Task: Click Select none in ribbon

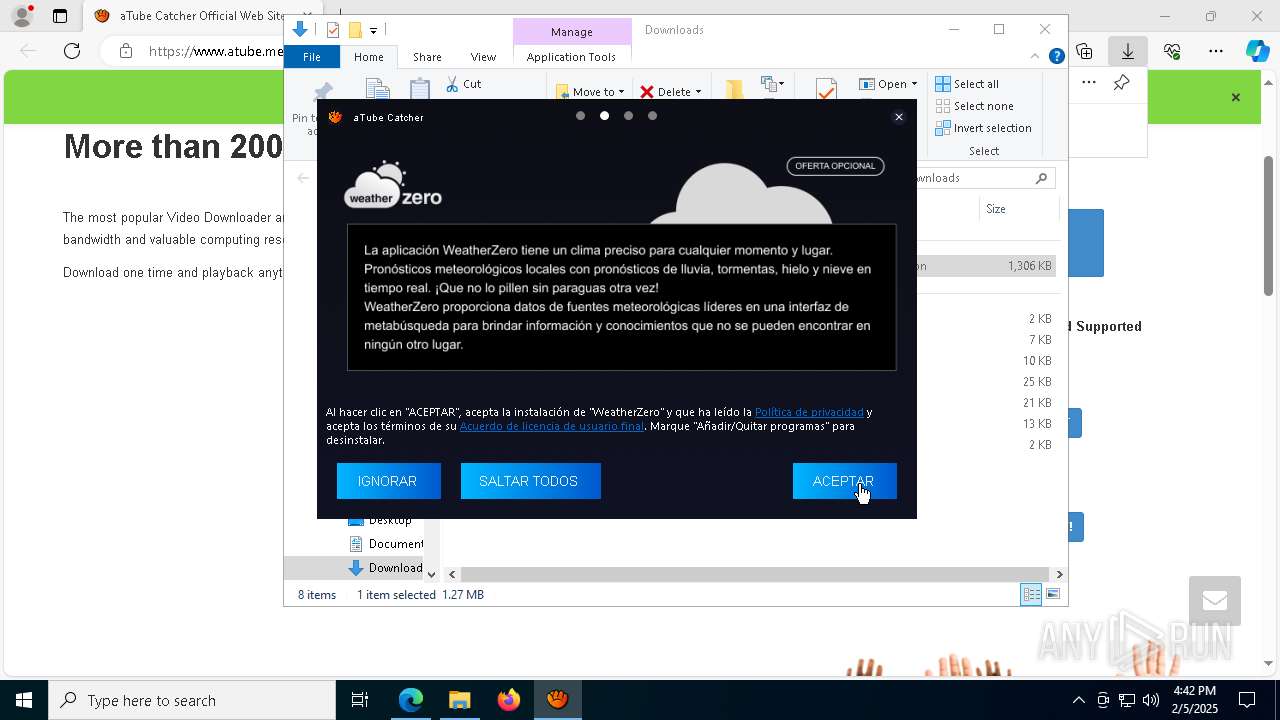Action: (974, 106)
